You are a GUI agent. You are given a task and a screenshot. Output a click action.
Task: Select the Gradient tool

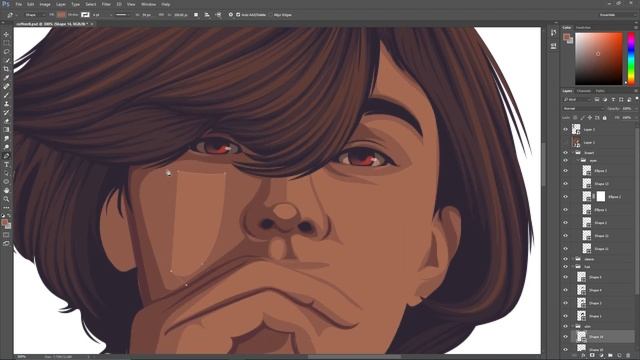6,130
